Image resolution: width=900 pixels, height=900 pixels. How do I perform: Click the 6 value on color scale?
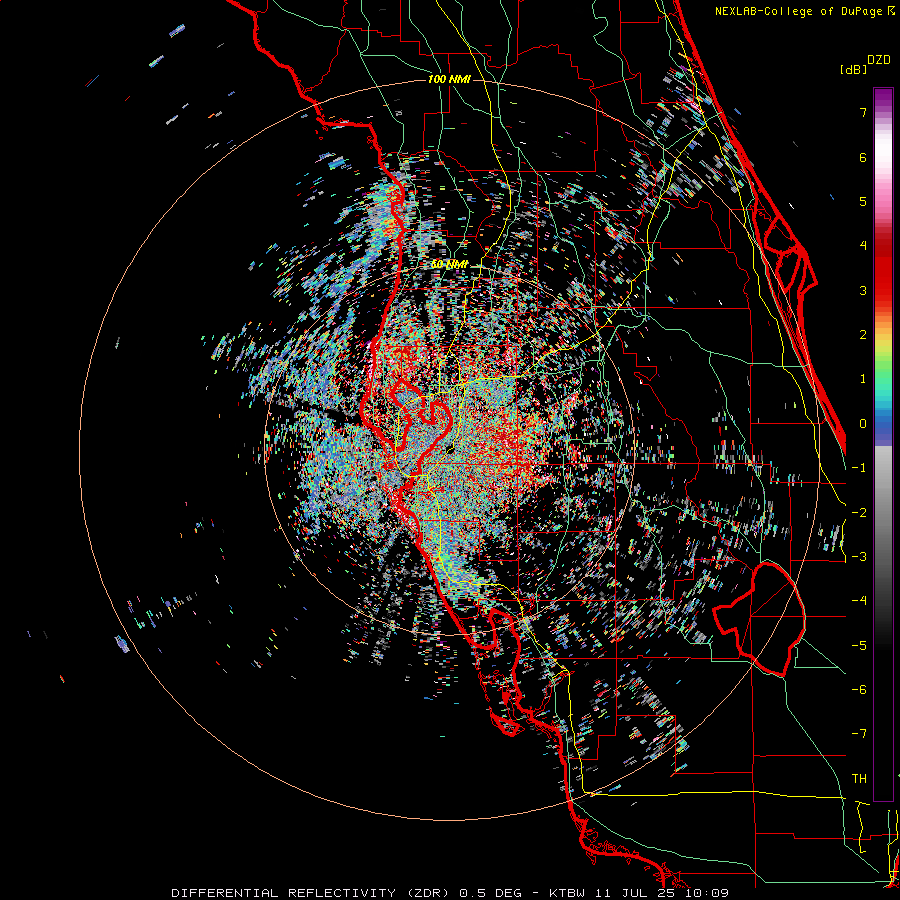[863, 157]
